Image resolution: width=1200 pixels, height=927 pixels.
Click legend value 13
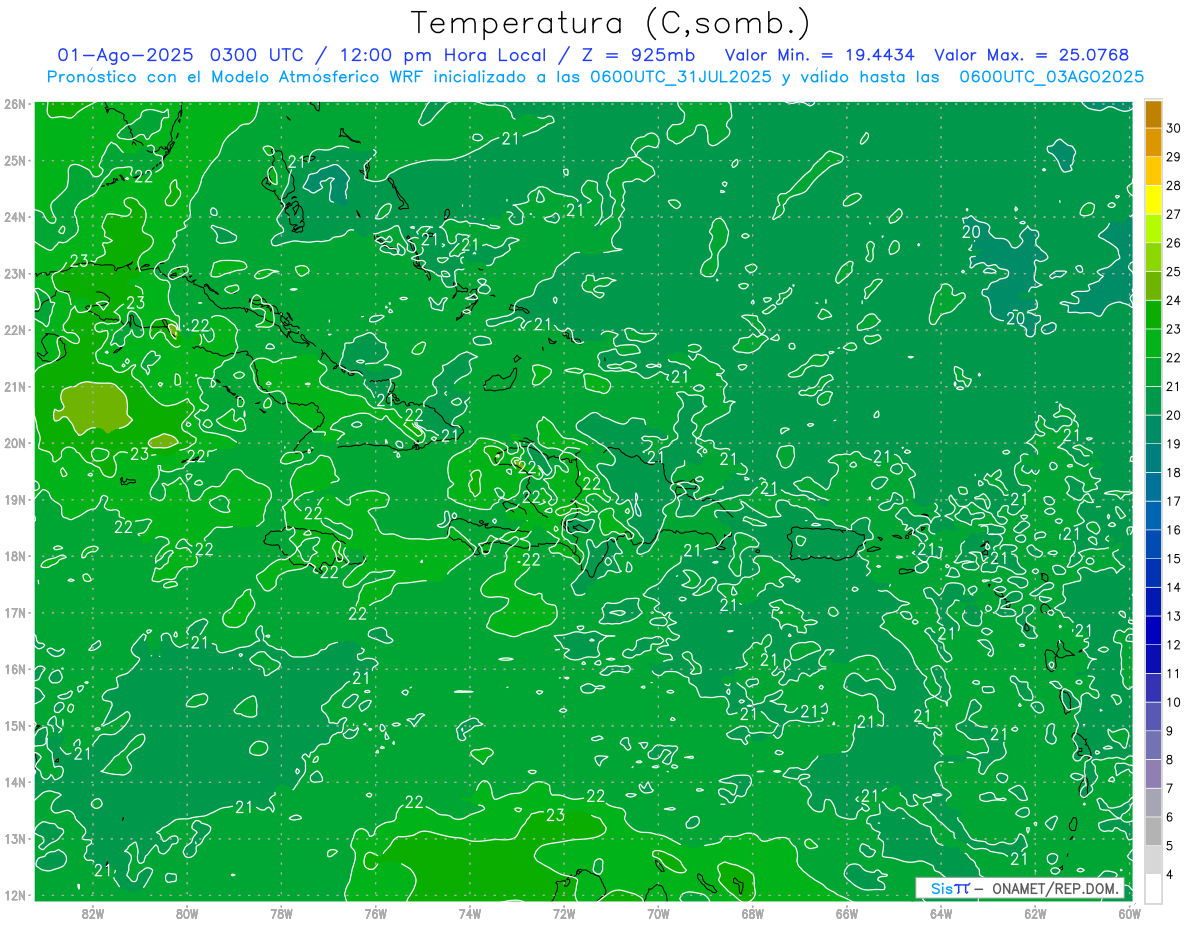[x=1173, y=616]
